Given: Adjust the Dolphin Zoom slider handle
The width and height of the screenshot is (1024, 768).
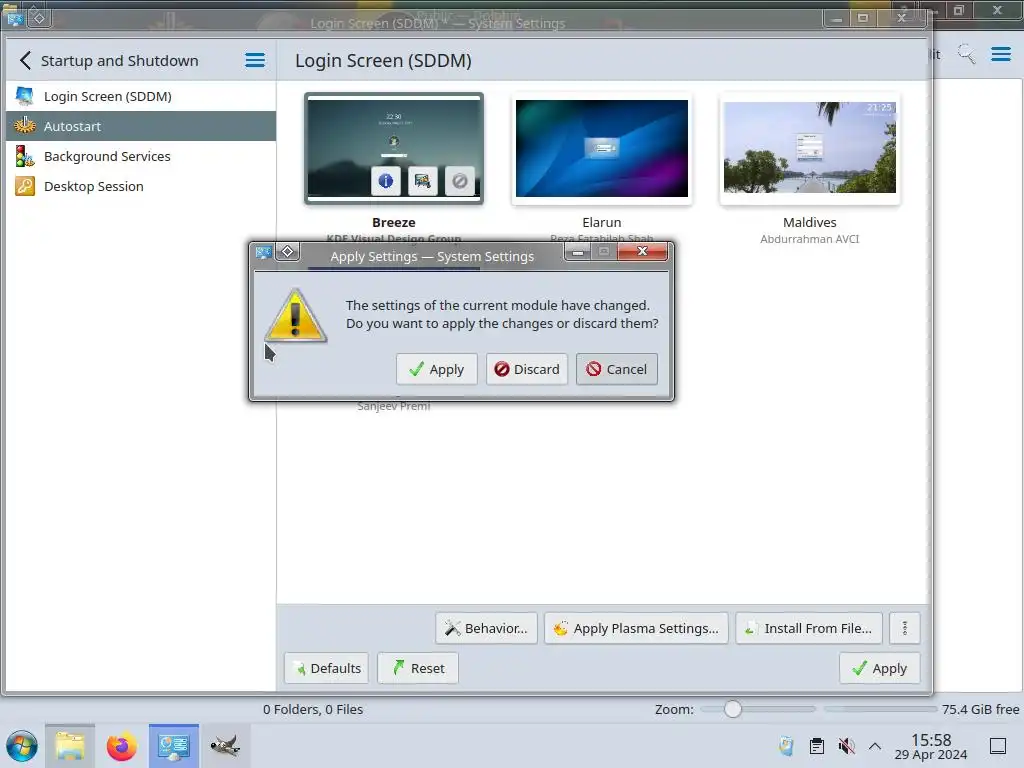Looking at the screenshot, I should point(733,709).
